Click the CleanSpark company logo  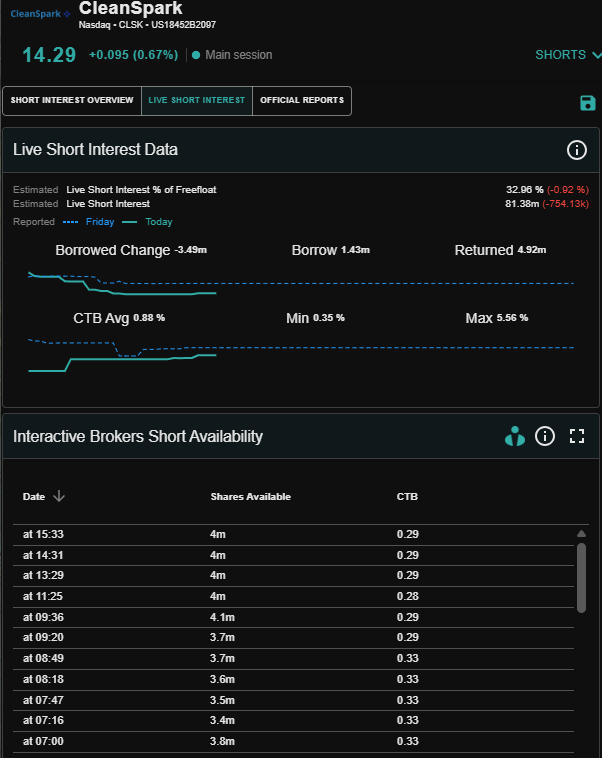[40, 14]
